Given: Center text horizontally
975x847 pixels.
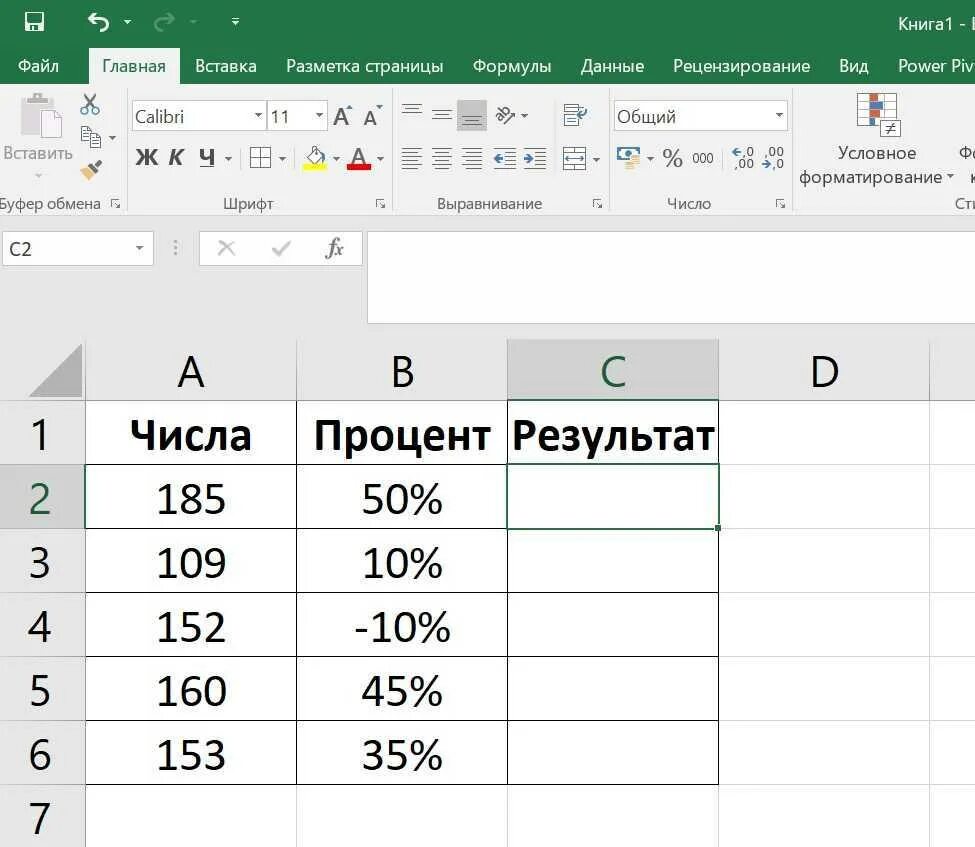Looking at the screenshot, I should click(441, 159).
